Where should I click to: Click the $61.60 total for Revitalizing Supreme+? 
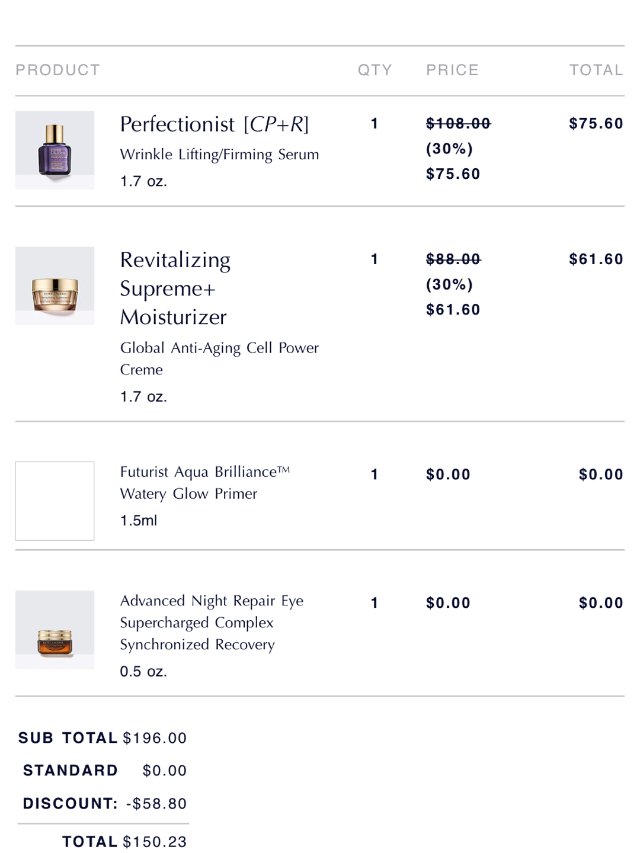tap(596, 259)
